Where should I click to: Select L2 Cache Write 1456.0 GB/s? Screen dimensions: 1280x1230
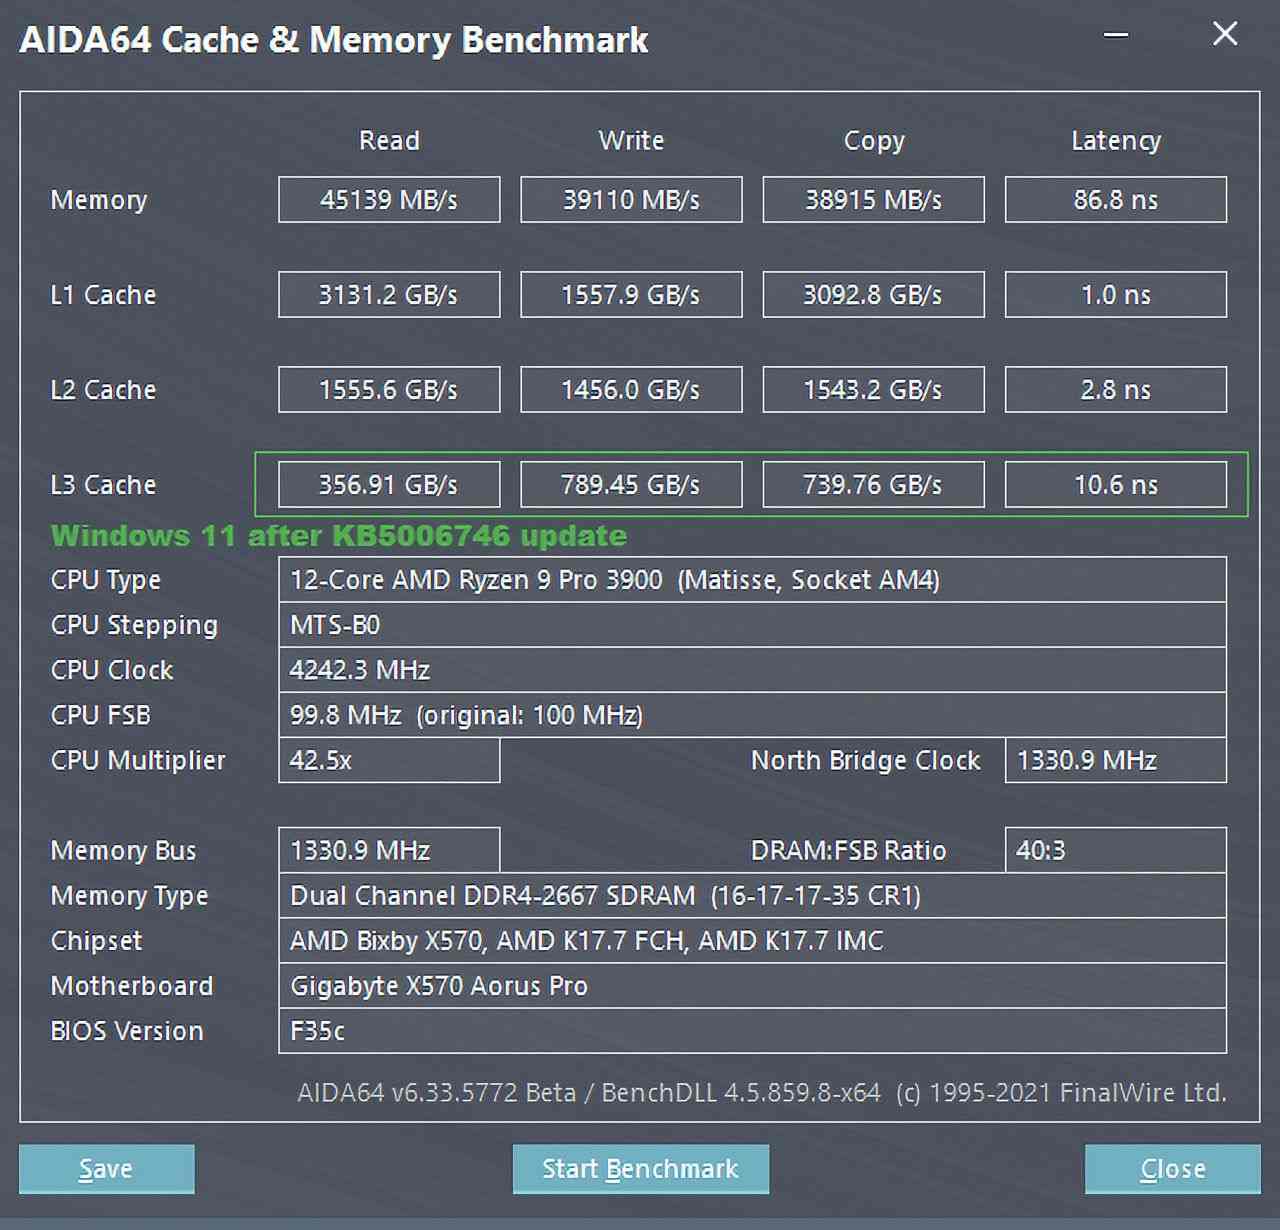pos(631,390)
